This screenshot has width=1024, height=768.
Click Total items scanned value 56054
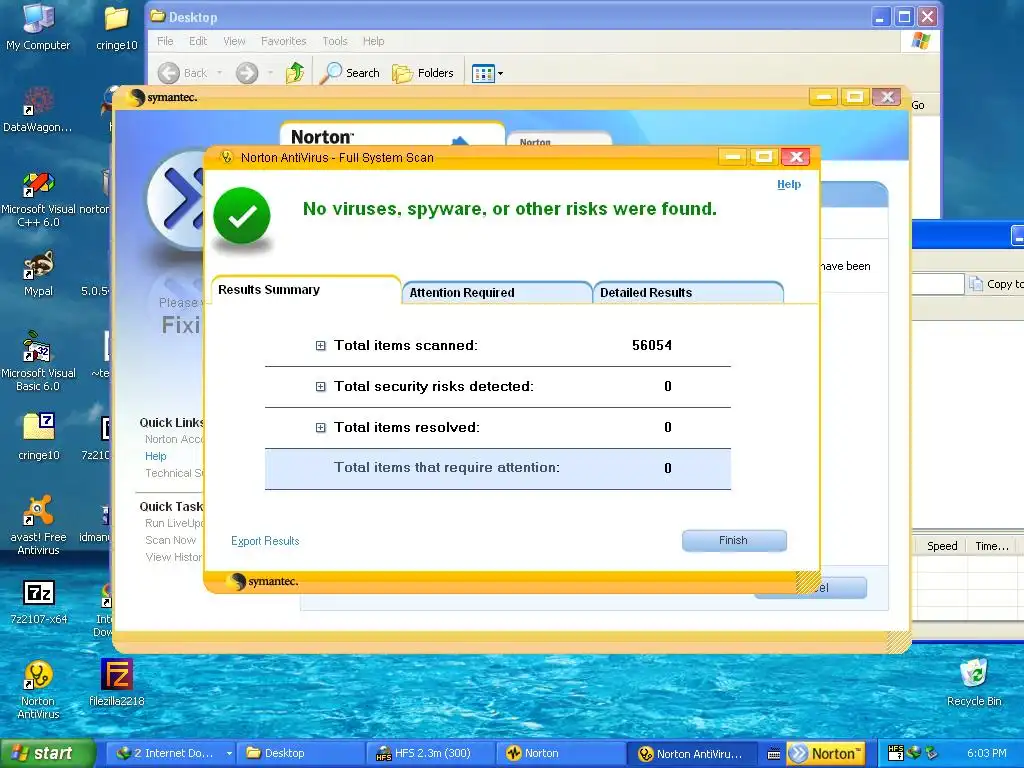pos(652,345)
